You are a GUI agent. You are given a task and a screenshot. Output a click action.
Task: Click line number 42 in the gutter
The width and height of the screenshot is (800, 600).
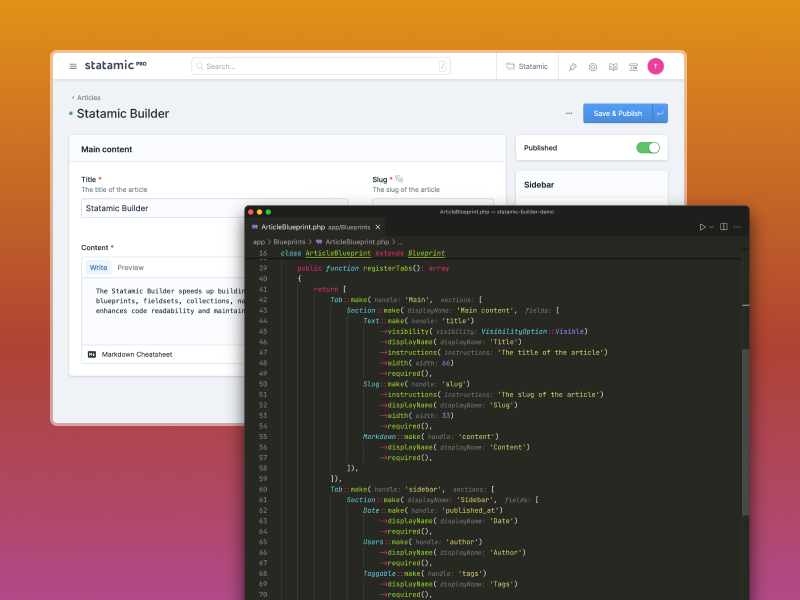(263, 300)
